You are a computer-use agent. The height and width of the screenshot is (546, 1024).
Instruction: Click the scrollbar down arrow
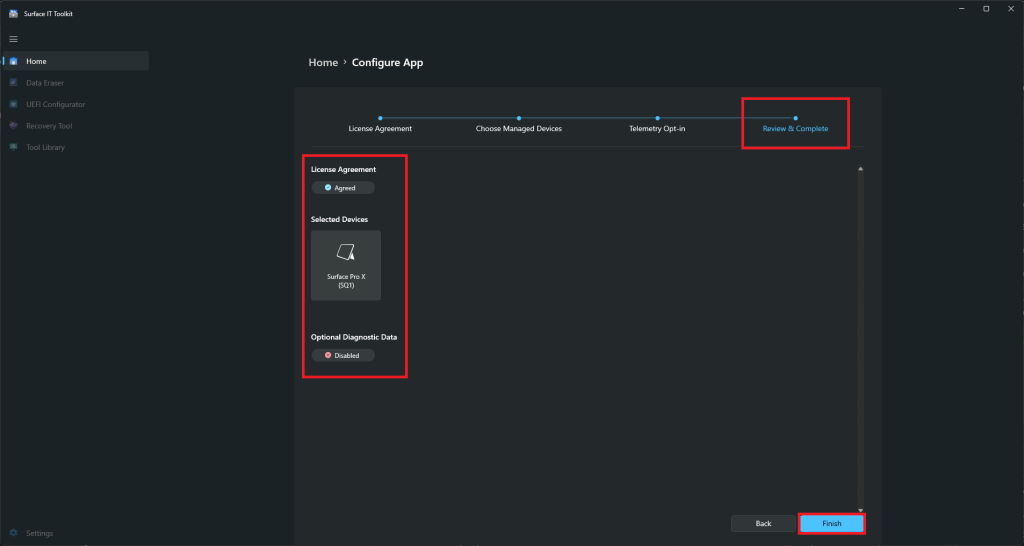[860, 510]
